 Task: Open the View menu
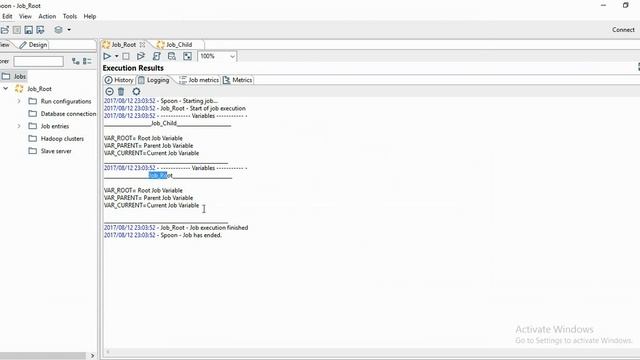pos(25,16)
